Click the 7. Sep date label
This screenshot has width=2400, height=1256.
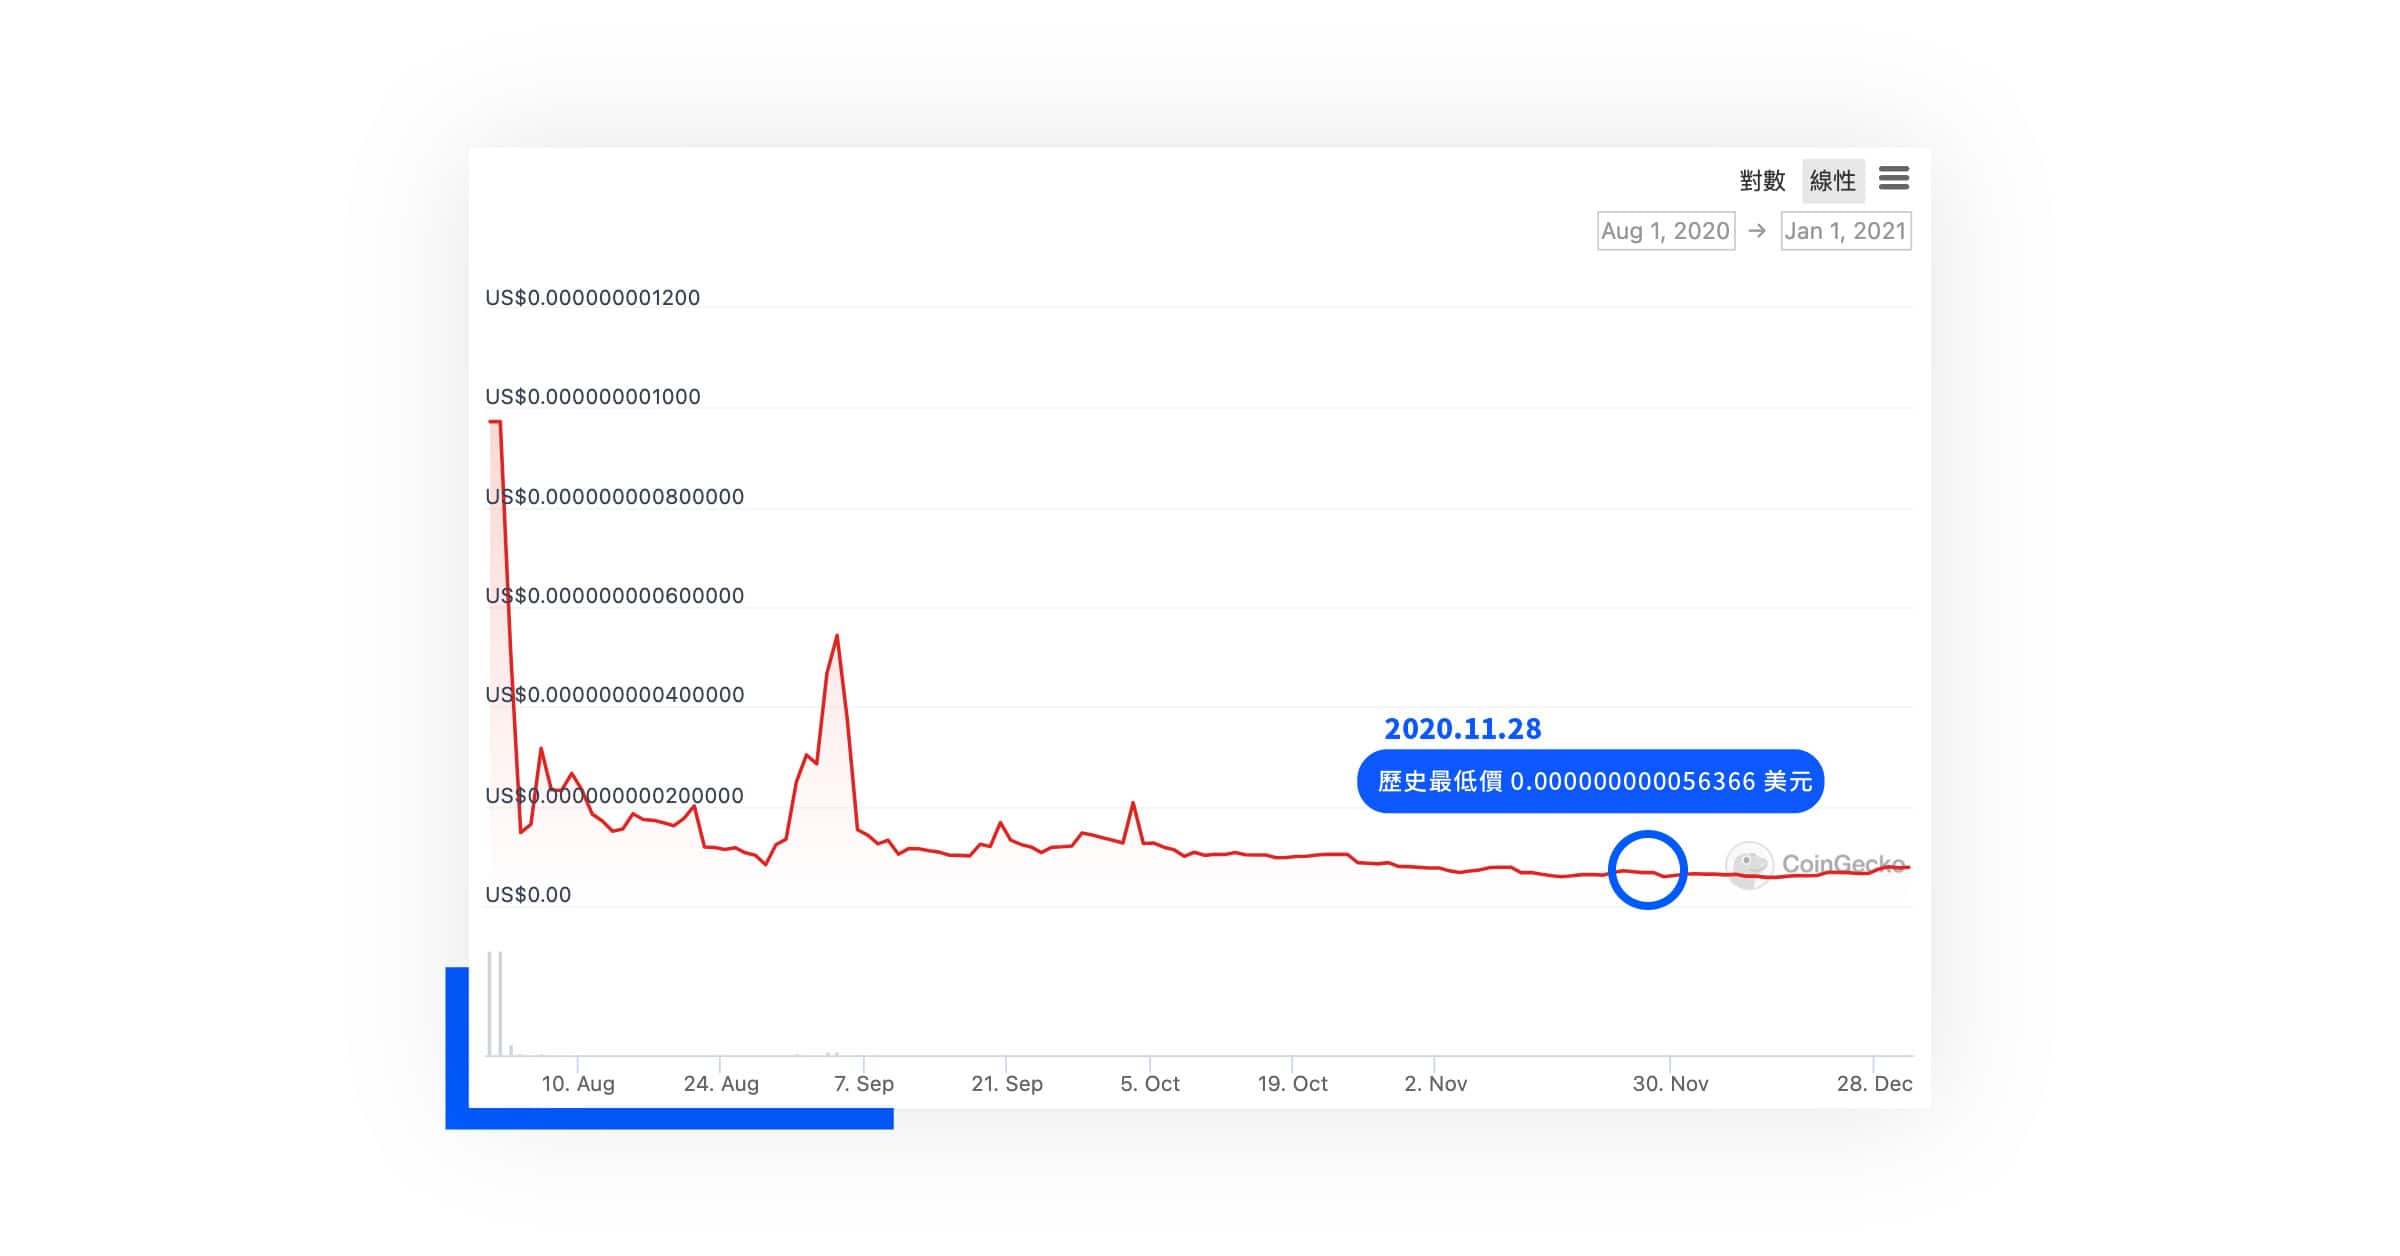click(864, 1084)
